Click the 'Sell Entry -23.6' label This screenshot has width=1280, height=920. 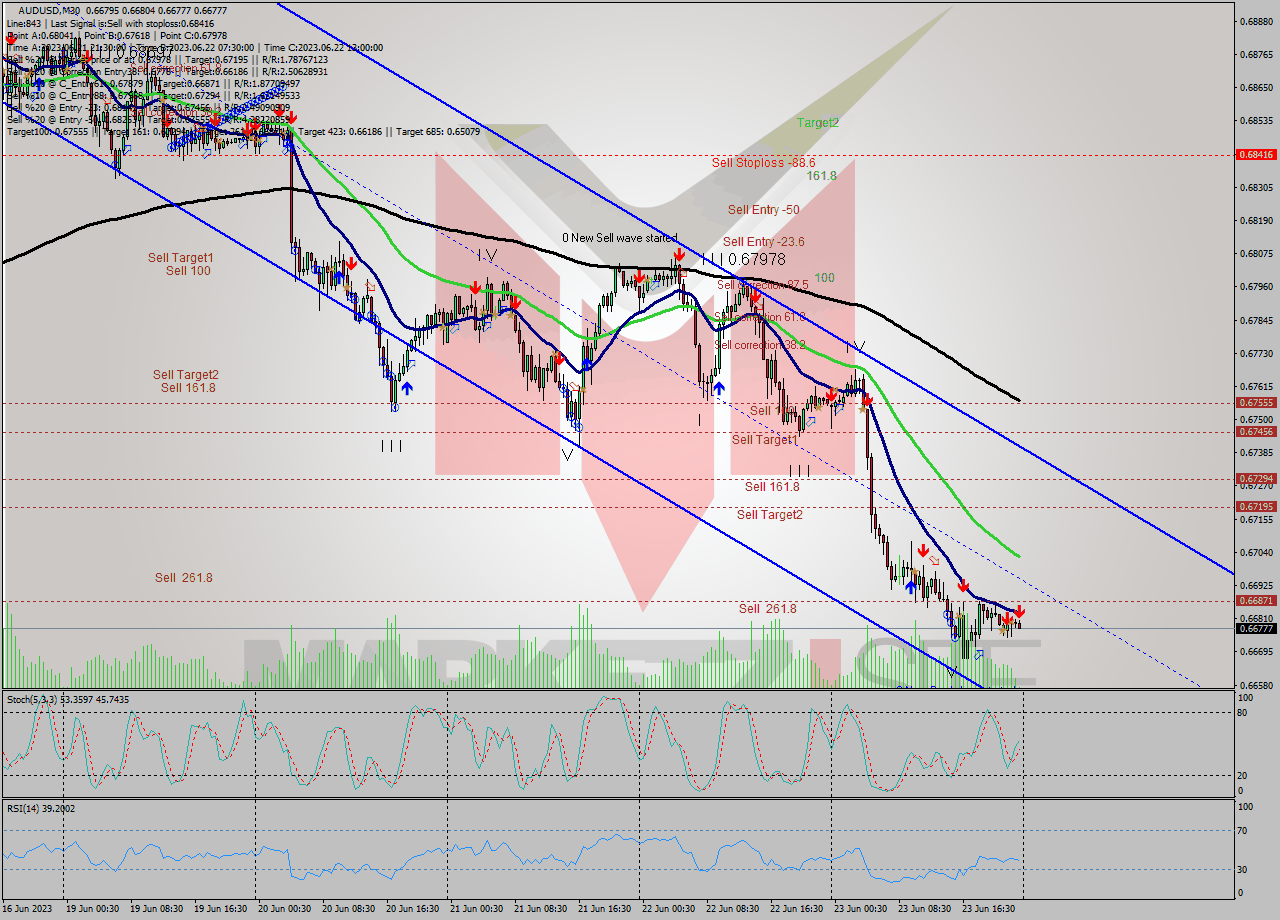[x=764, y=242]
